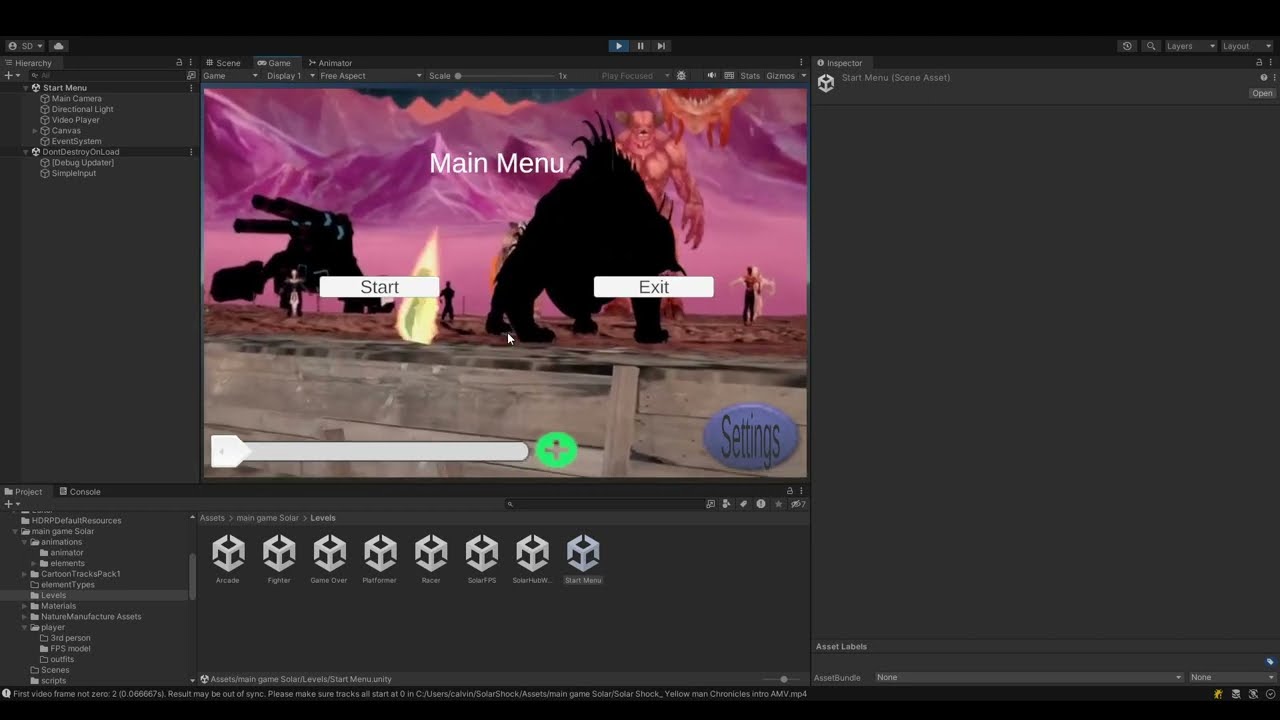Click the Hierarchy search field
Screen dimensions: 1280x720
(108, 76)
